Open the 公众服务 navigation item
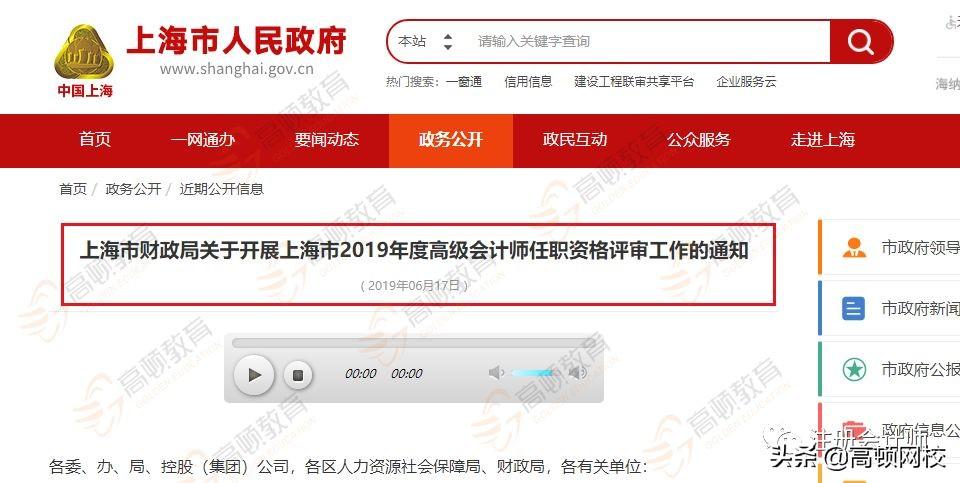The width and height of the screenshot is (960, 483). point(699,140)
